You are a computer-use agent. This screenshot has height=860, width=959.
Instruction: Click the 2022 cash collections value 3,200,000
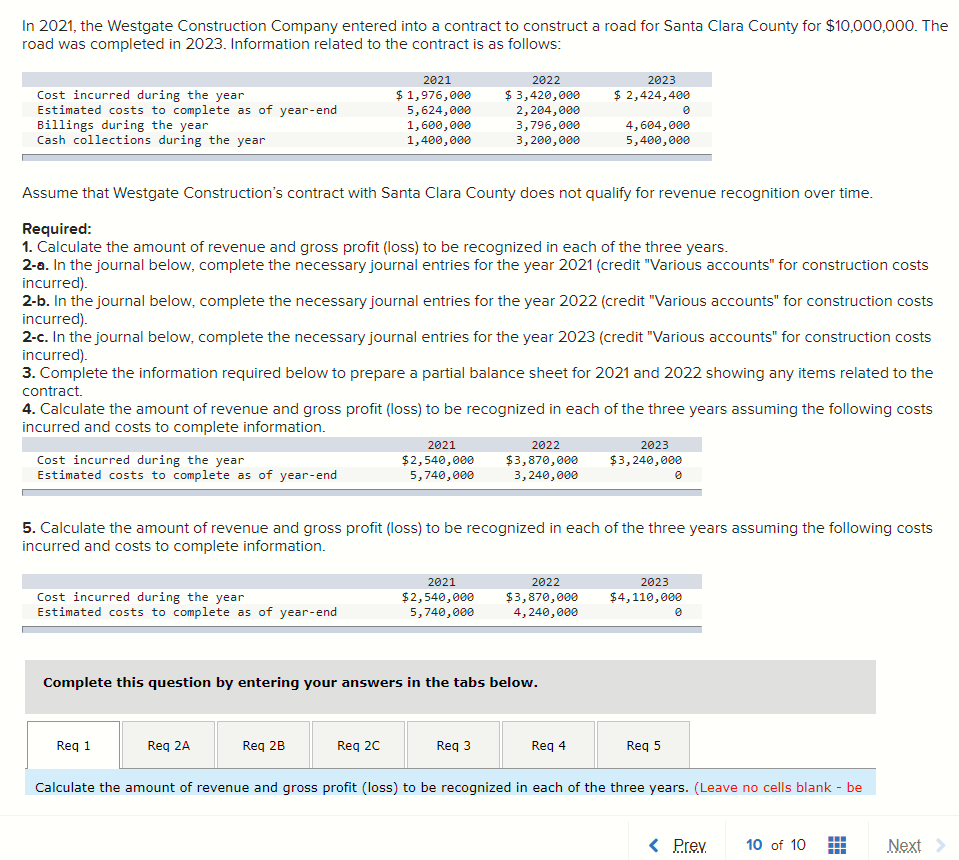548,140
